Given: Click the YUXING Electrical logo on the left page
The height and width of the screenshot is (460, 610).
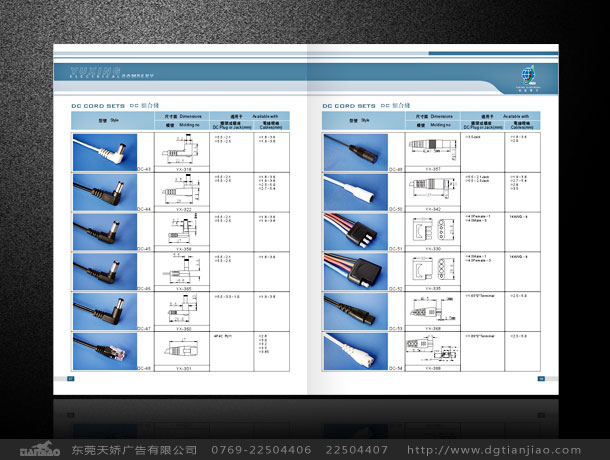Looking at the screenshot, I should click(110, 72).
